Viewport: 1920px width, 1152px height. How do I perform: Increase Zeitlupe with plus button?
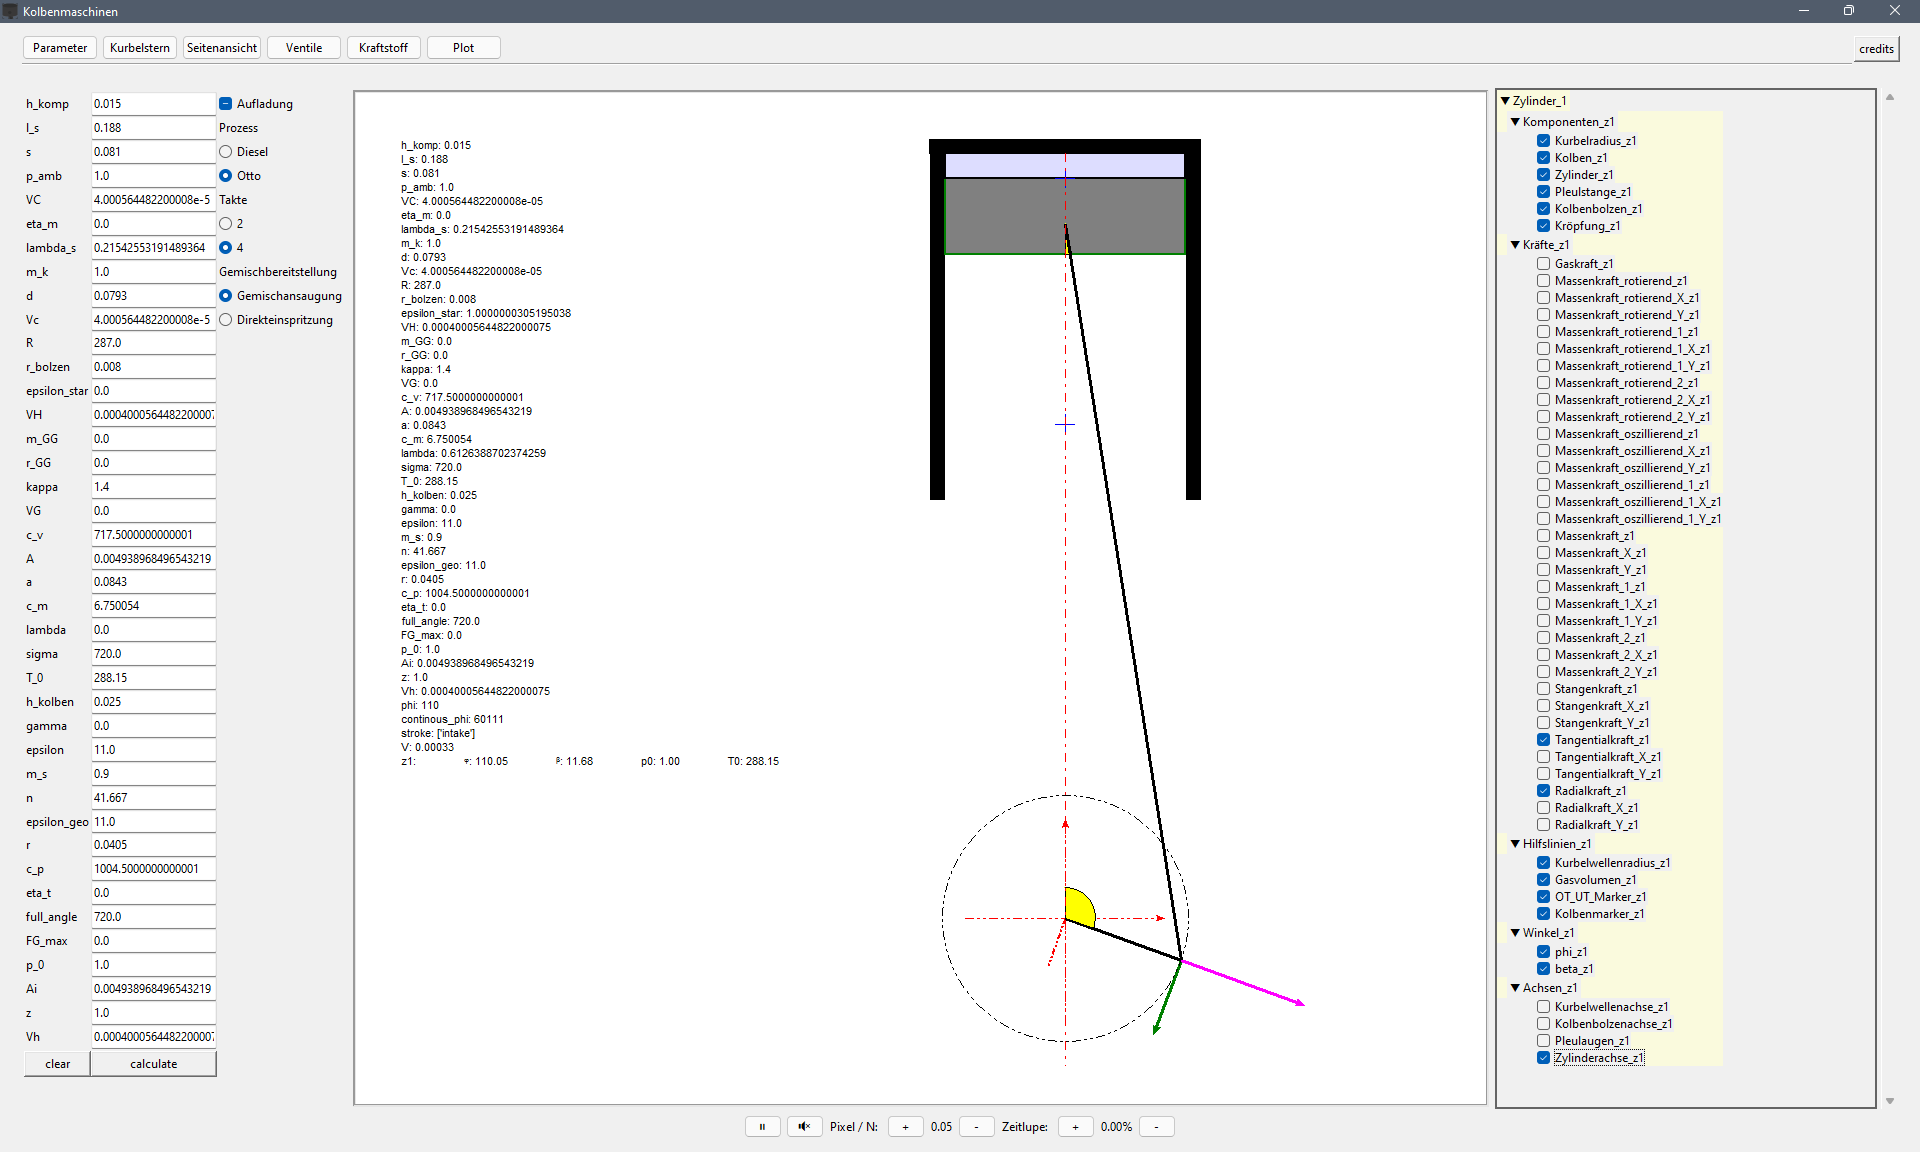click(x=1075, y=1127)
